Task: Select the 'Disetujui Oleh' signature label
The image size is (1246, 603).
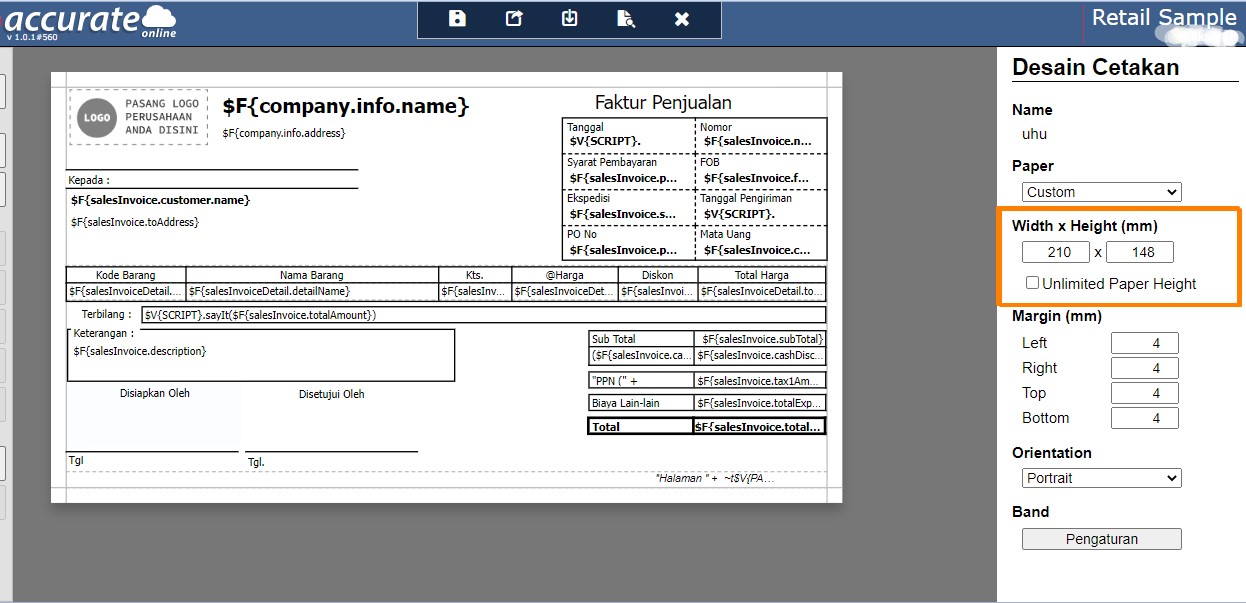Action: [332, 394]
